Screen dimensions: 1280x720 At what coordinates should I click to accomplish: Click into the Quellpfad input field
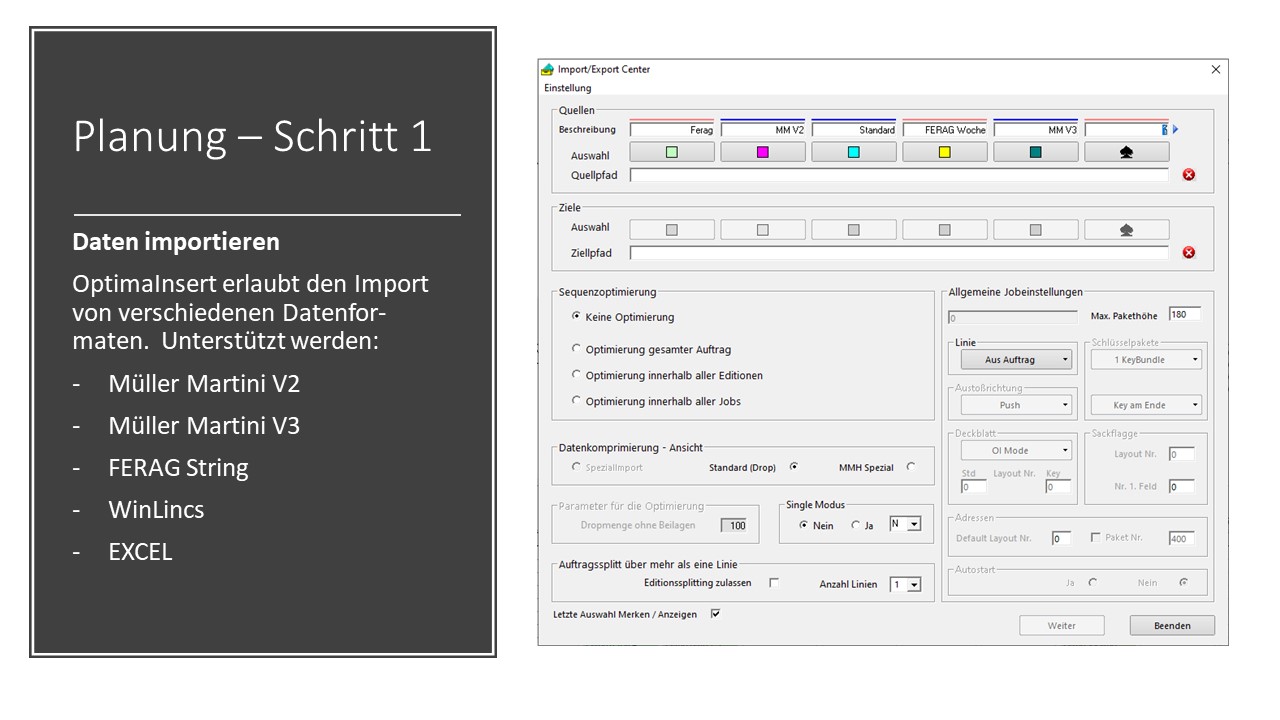[899, 175]
